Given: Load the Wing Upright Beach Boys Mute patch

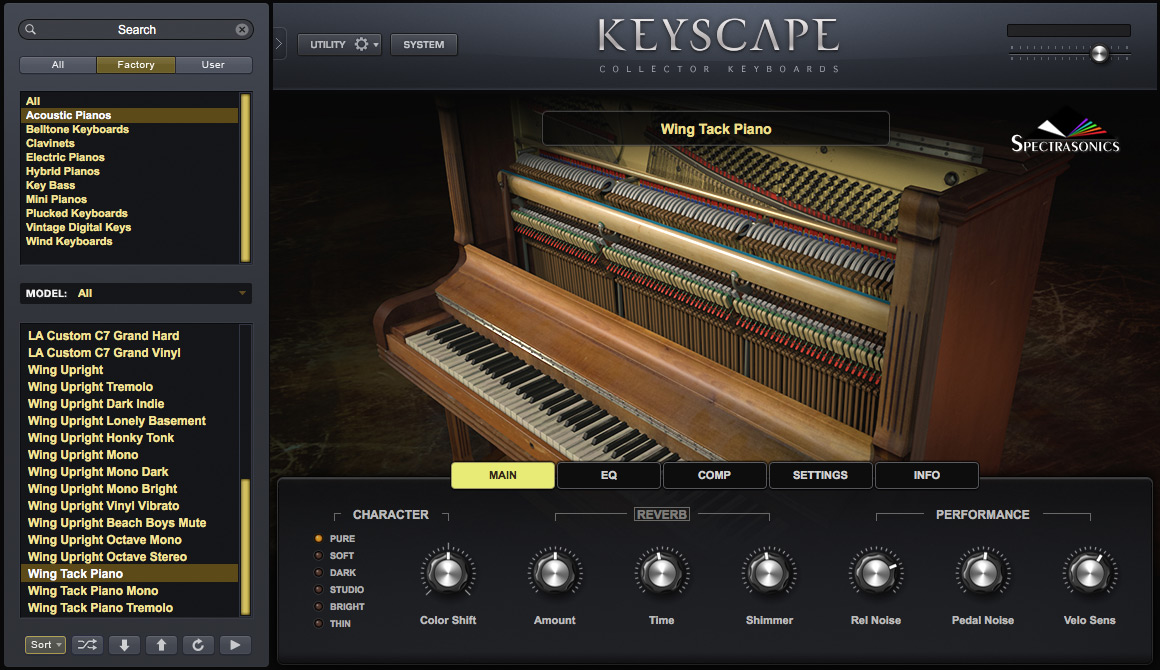Looking at the screenshot, I should (x=129, y=522).
